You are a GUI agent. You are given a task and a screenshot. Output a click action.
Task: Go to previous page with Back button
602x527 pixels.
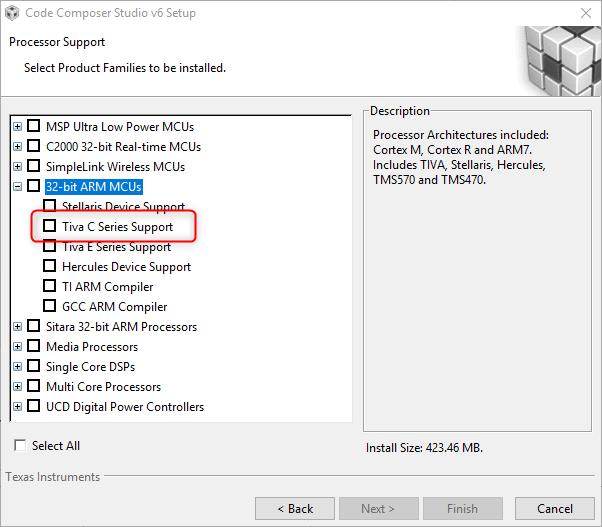[x=295, y=509]
